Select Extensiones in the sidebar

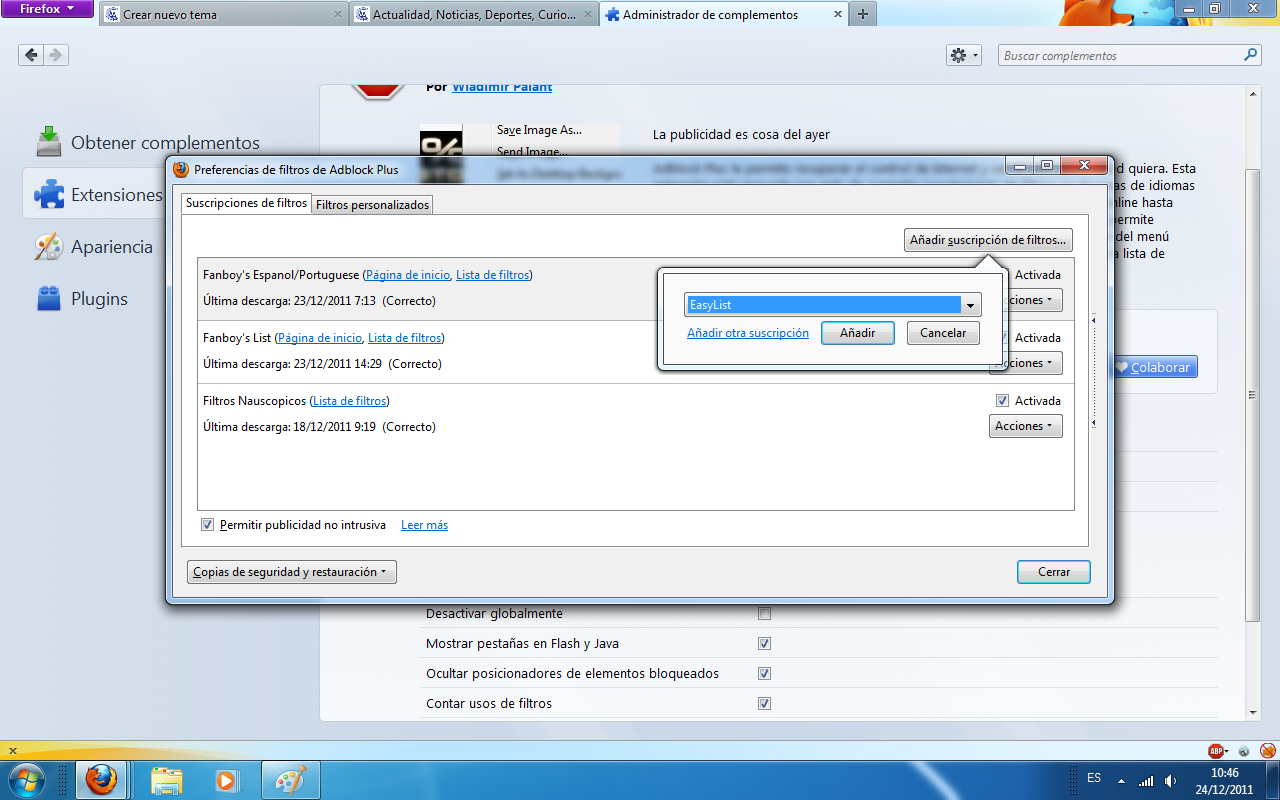click(95, 195)
